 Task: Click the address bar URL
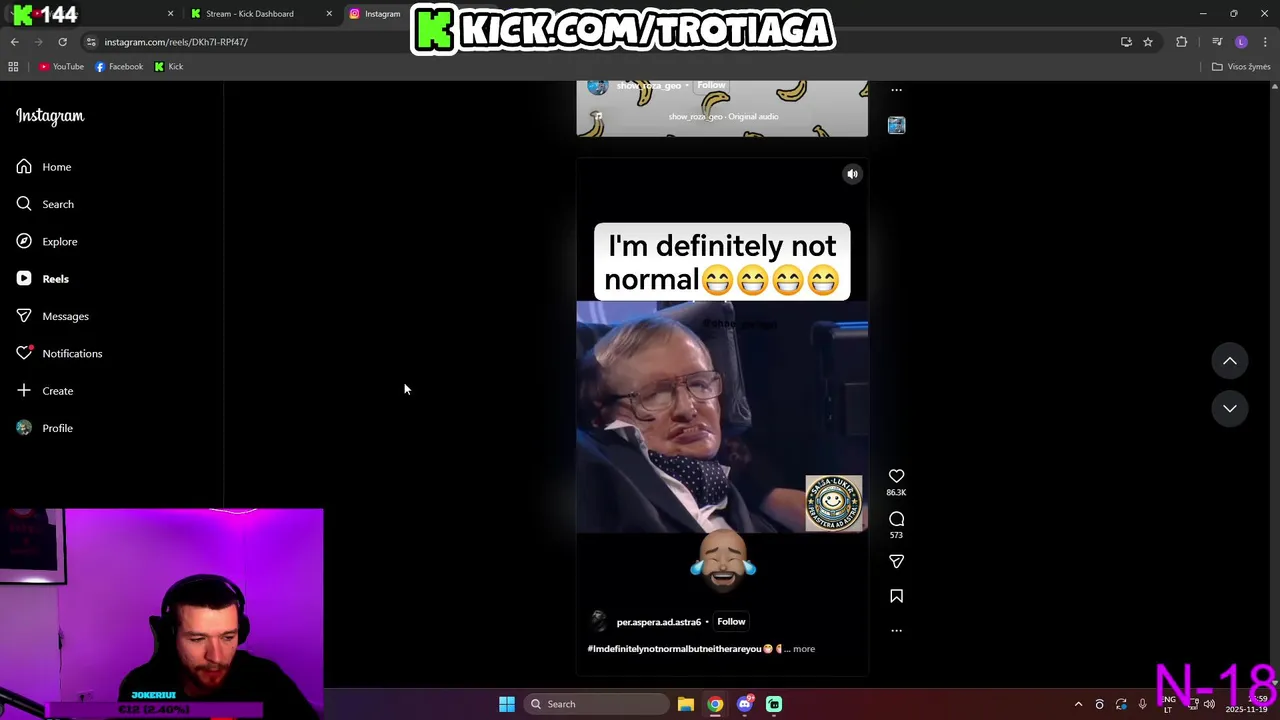pos(176,42)
